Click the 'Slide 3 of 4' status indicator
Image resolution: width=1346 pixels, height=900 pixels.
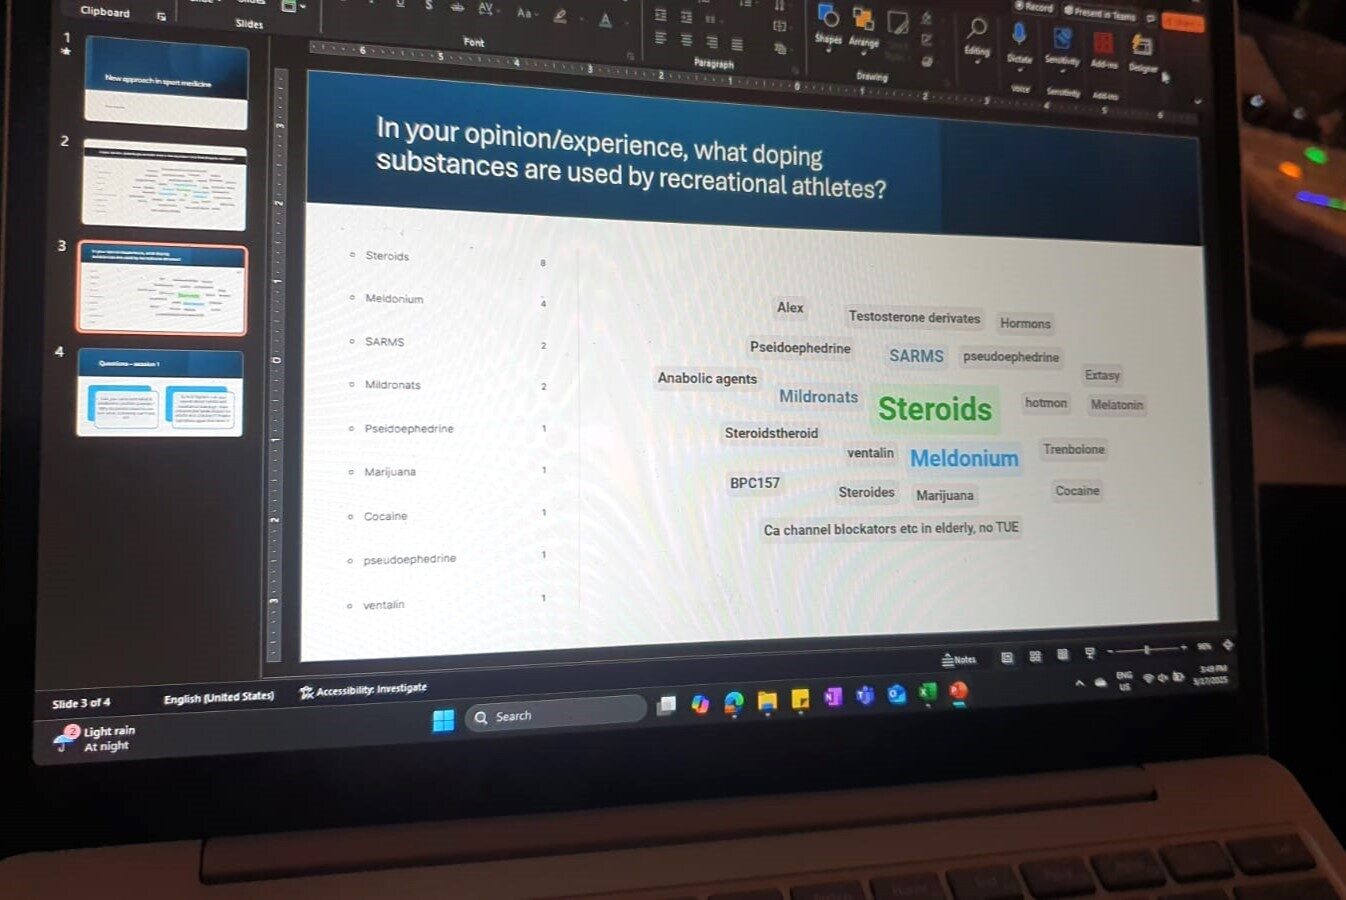tap(81, 703)
